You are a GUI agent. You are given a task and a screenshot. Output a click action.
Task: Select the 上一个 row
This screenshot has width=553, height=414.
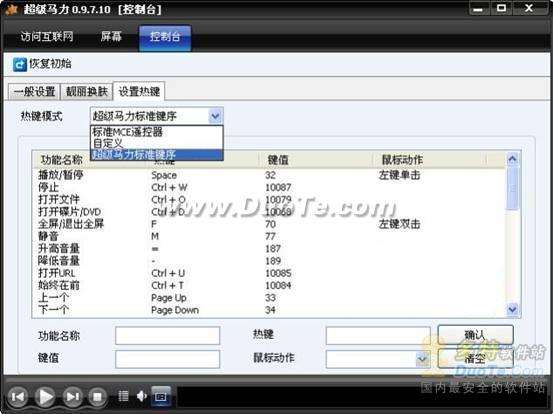269,298
